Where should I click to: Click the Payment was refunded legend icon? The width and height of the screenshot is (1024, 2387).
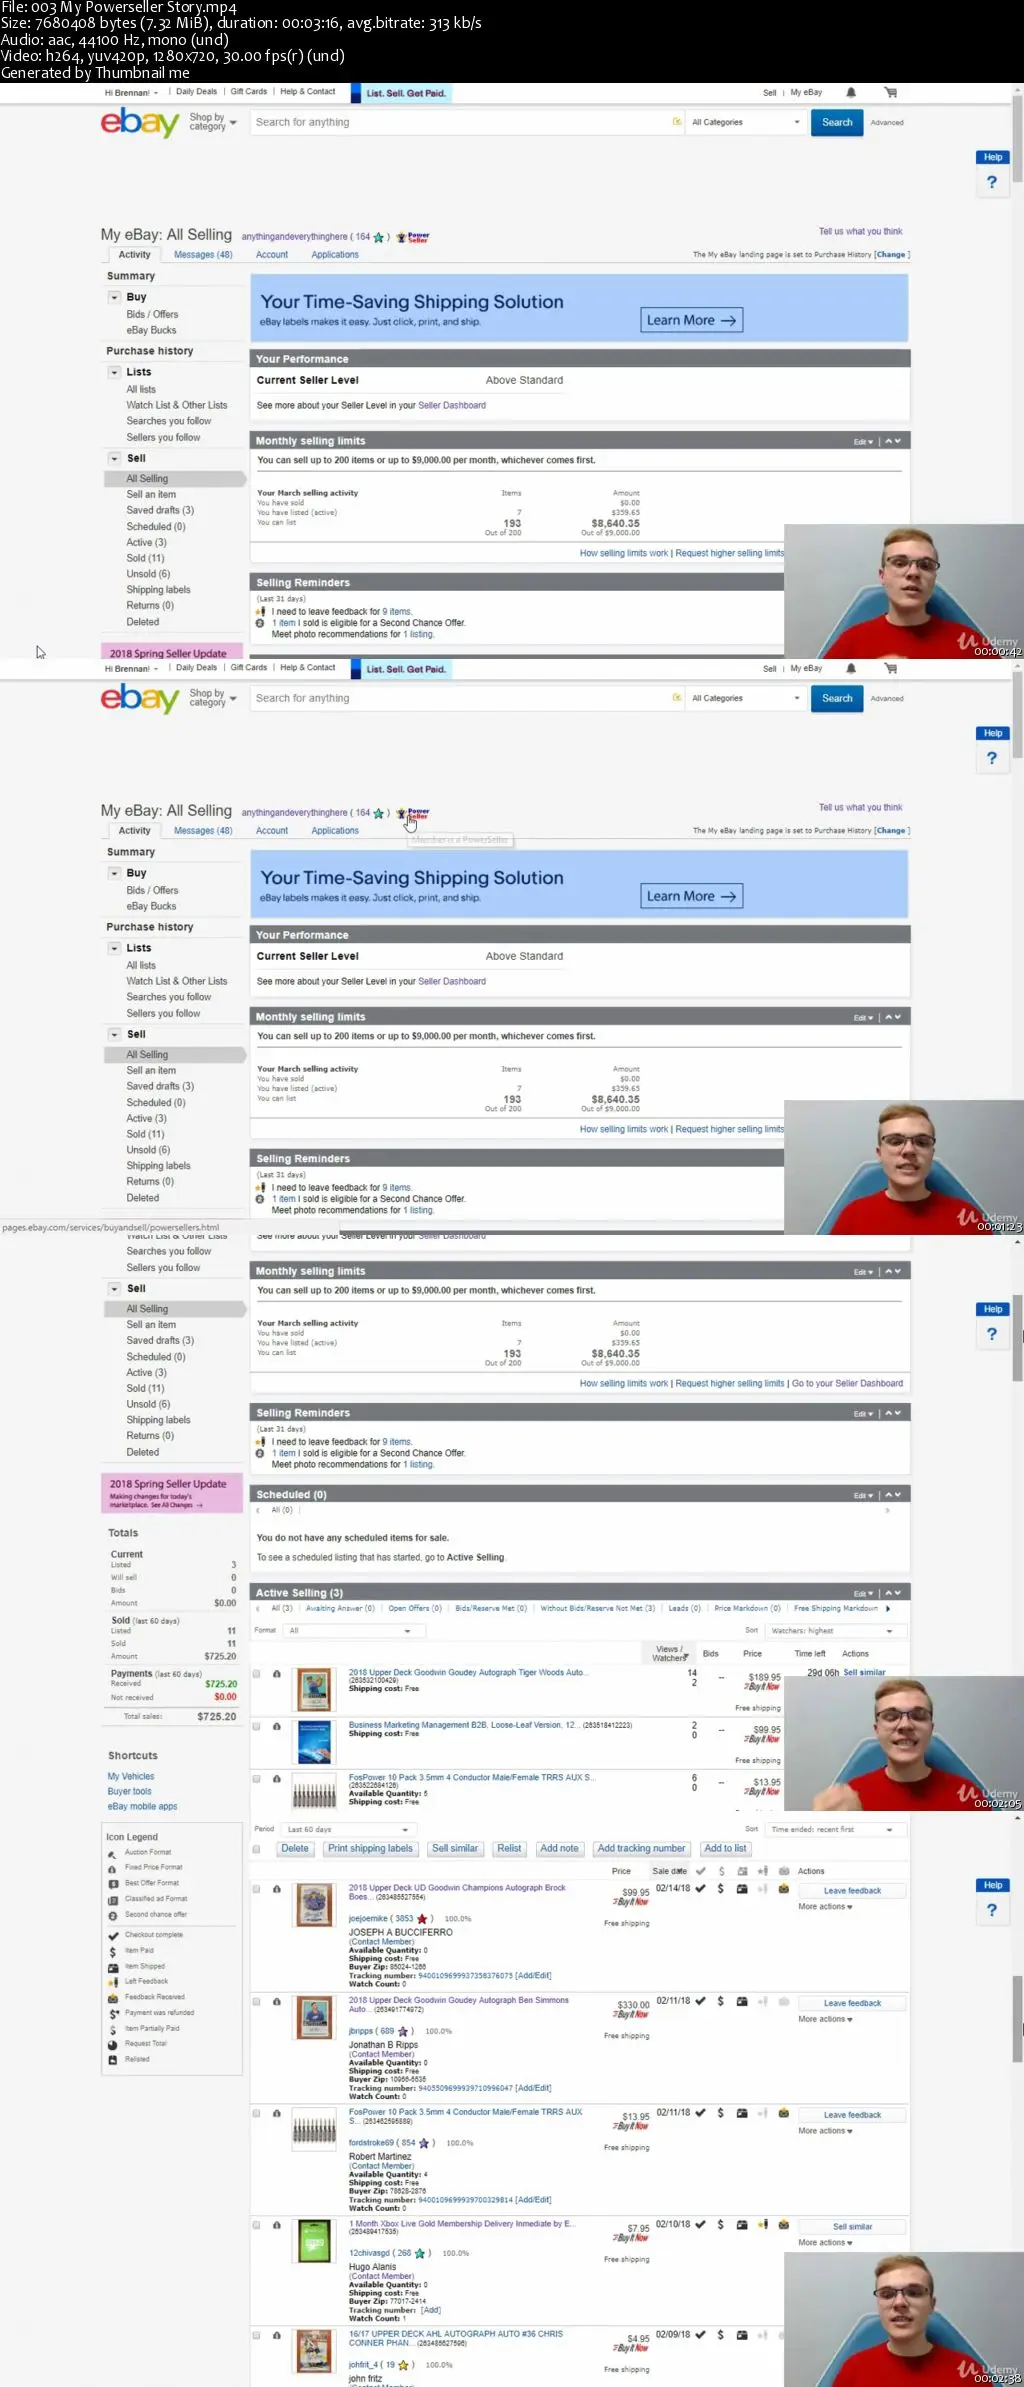(x=113, y=2012)
